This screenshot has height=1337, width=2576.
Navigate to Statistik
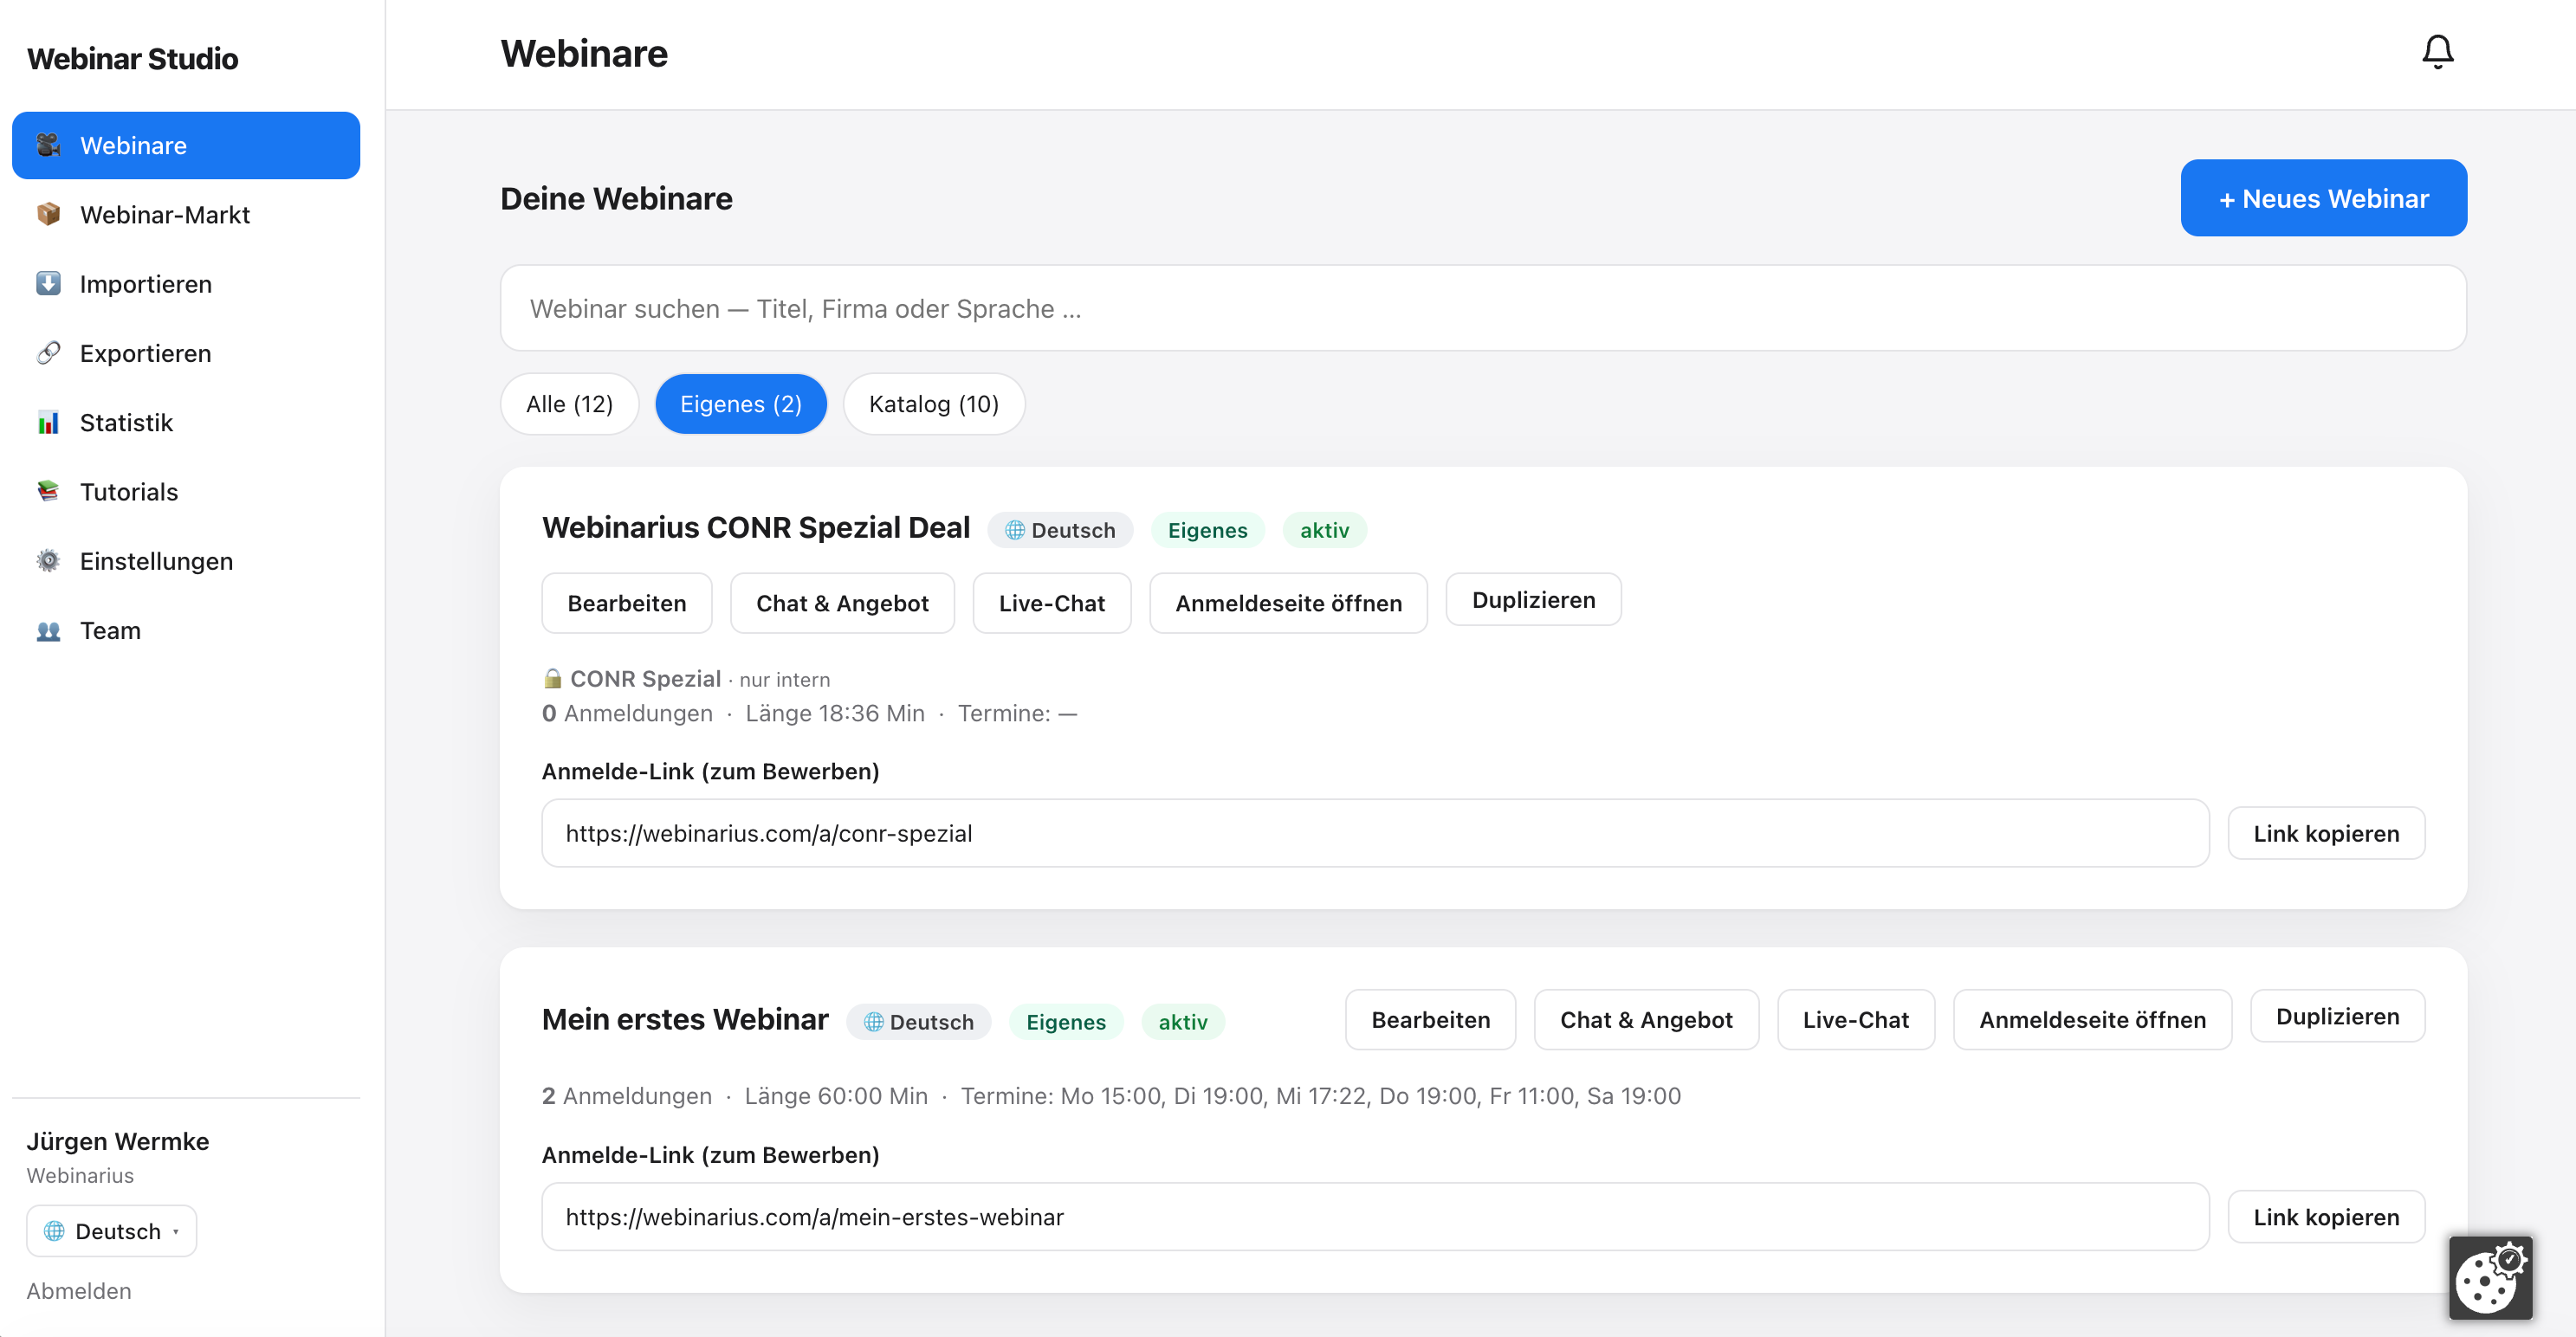coord(186,422)
